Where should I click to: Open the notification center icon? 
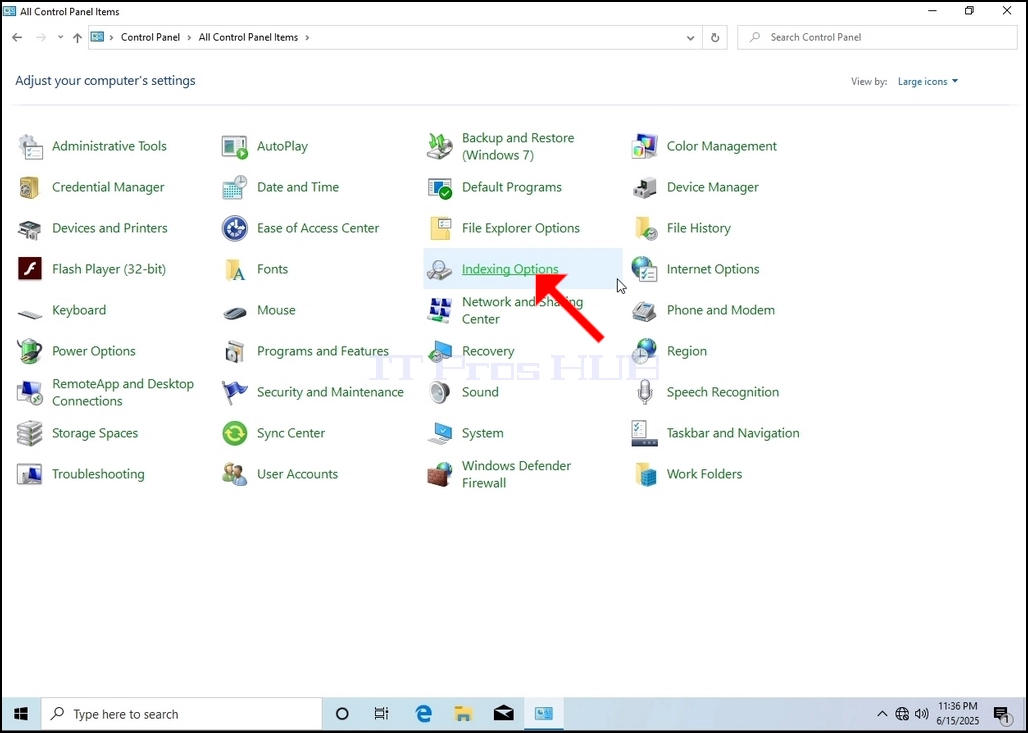pyautogui.click(x=1001, y=715)
